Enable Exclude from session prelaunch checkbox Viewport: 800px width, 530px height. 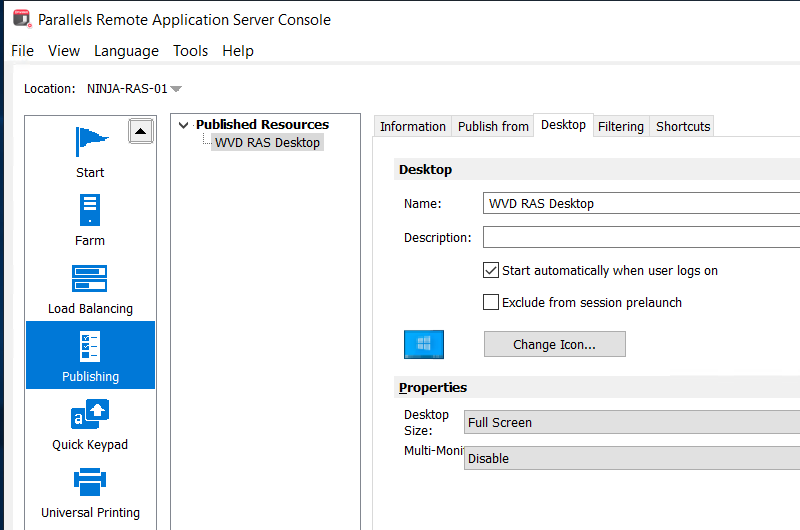[x=491, y=302]
